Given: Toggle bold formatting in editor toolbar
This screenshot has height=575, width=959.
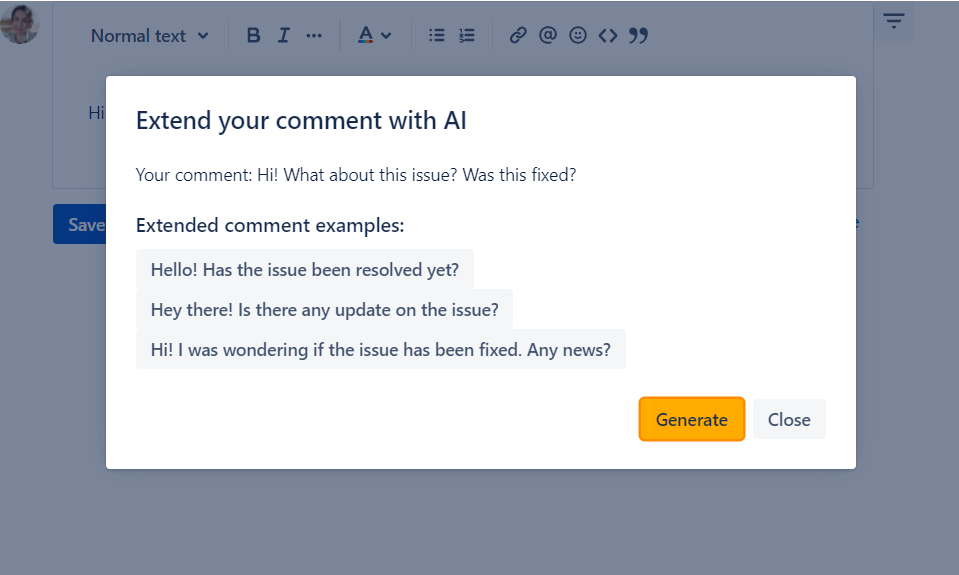Looking at the screenshot, I should pos(253,35).
